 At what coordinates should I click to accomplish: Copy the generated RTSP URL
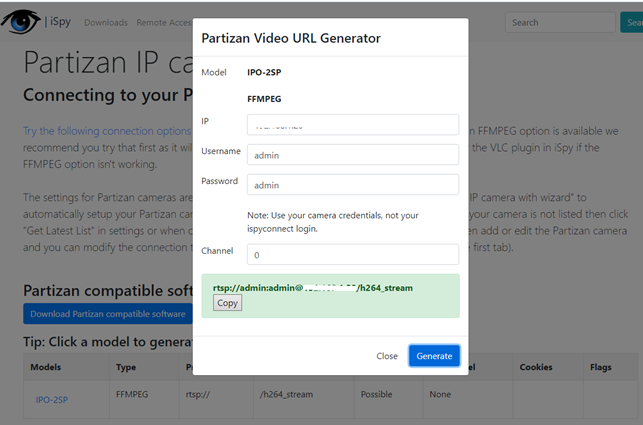227,303
